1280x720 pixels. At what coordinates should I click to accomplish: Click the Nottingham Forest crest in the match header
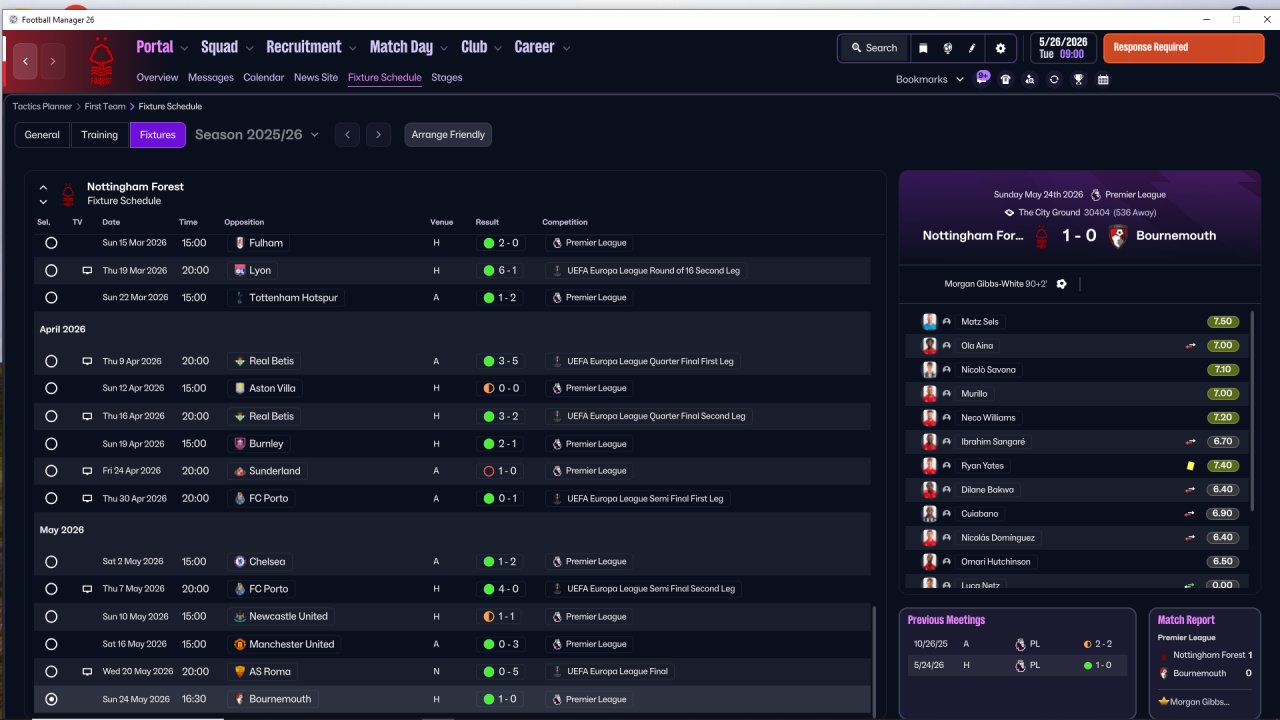(1041, 236)
